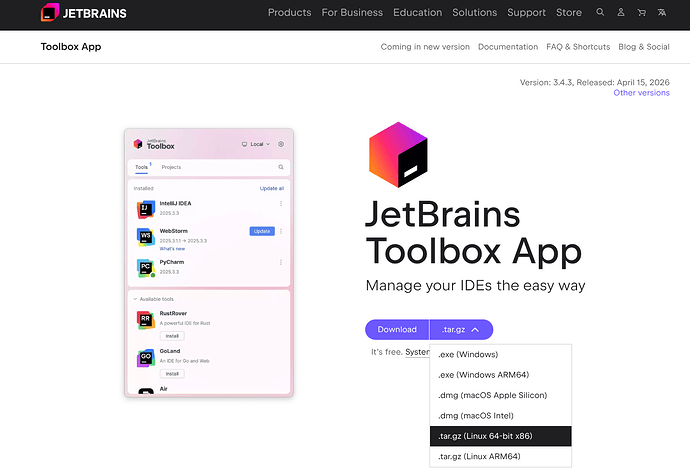Open Other versions link

(x=641, y=93)
